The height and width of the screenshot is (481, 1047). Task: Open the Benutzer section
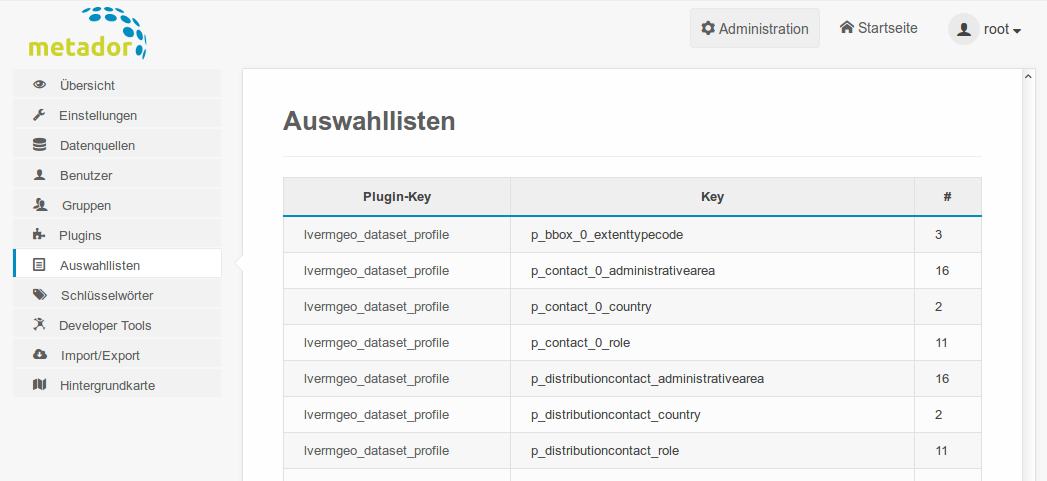pos(117,175)
